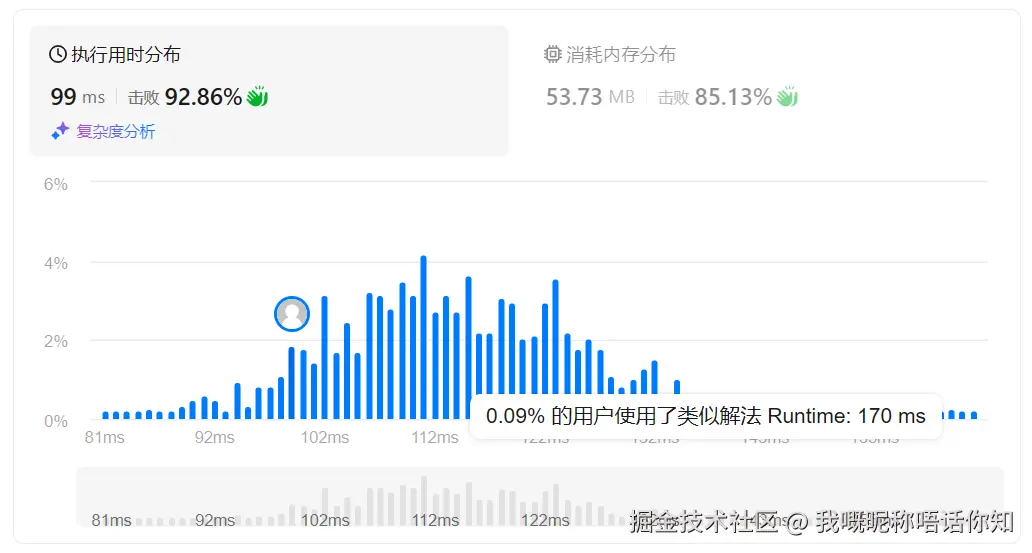Click the chip icon beside 消耗内存分布

click(552, 54)
